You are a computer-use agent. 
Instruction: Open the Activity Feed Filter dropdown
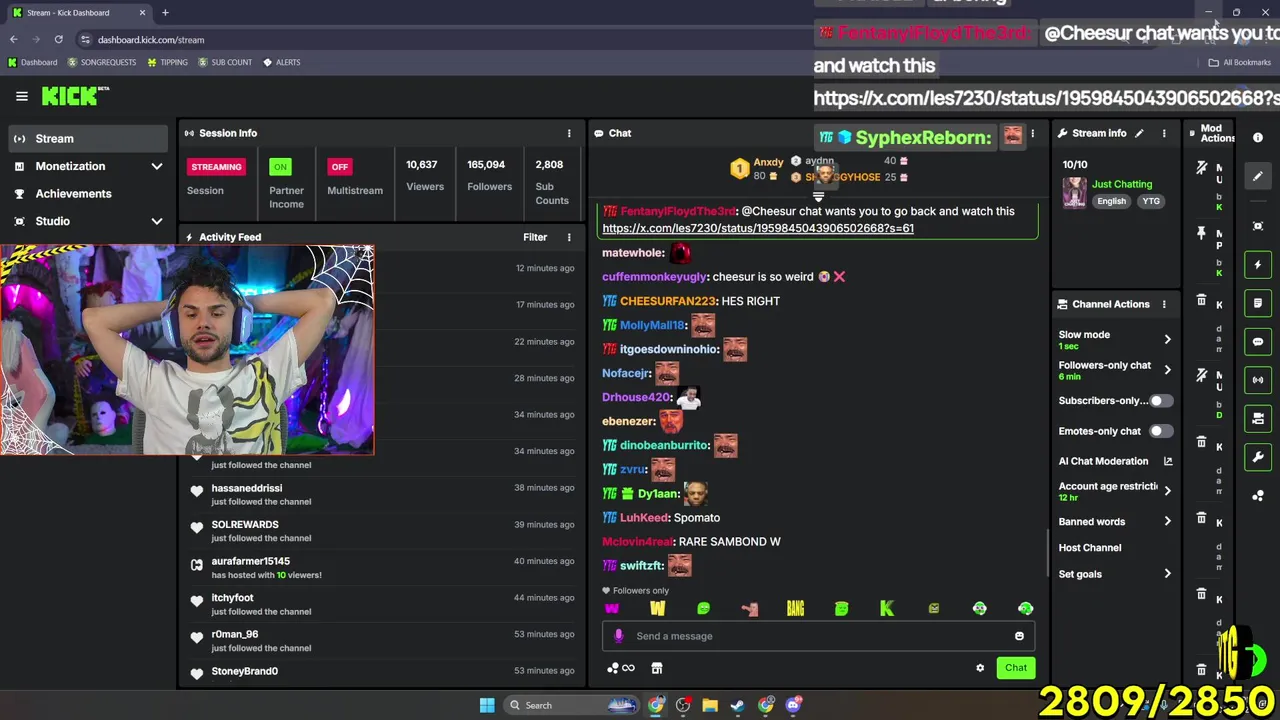(x=535, y=237)
